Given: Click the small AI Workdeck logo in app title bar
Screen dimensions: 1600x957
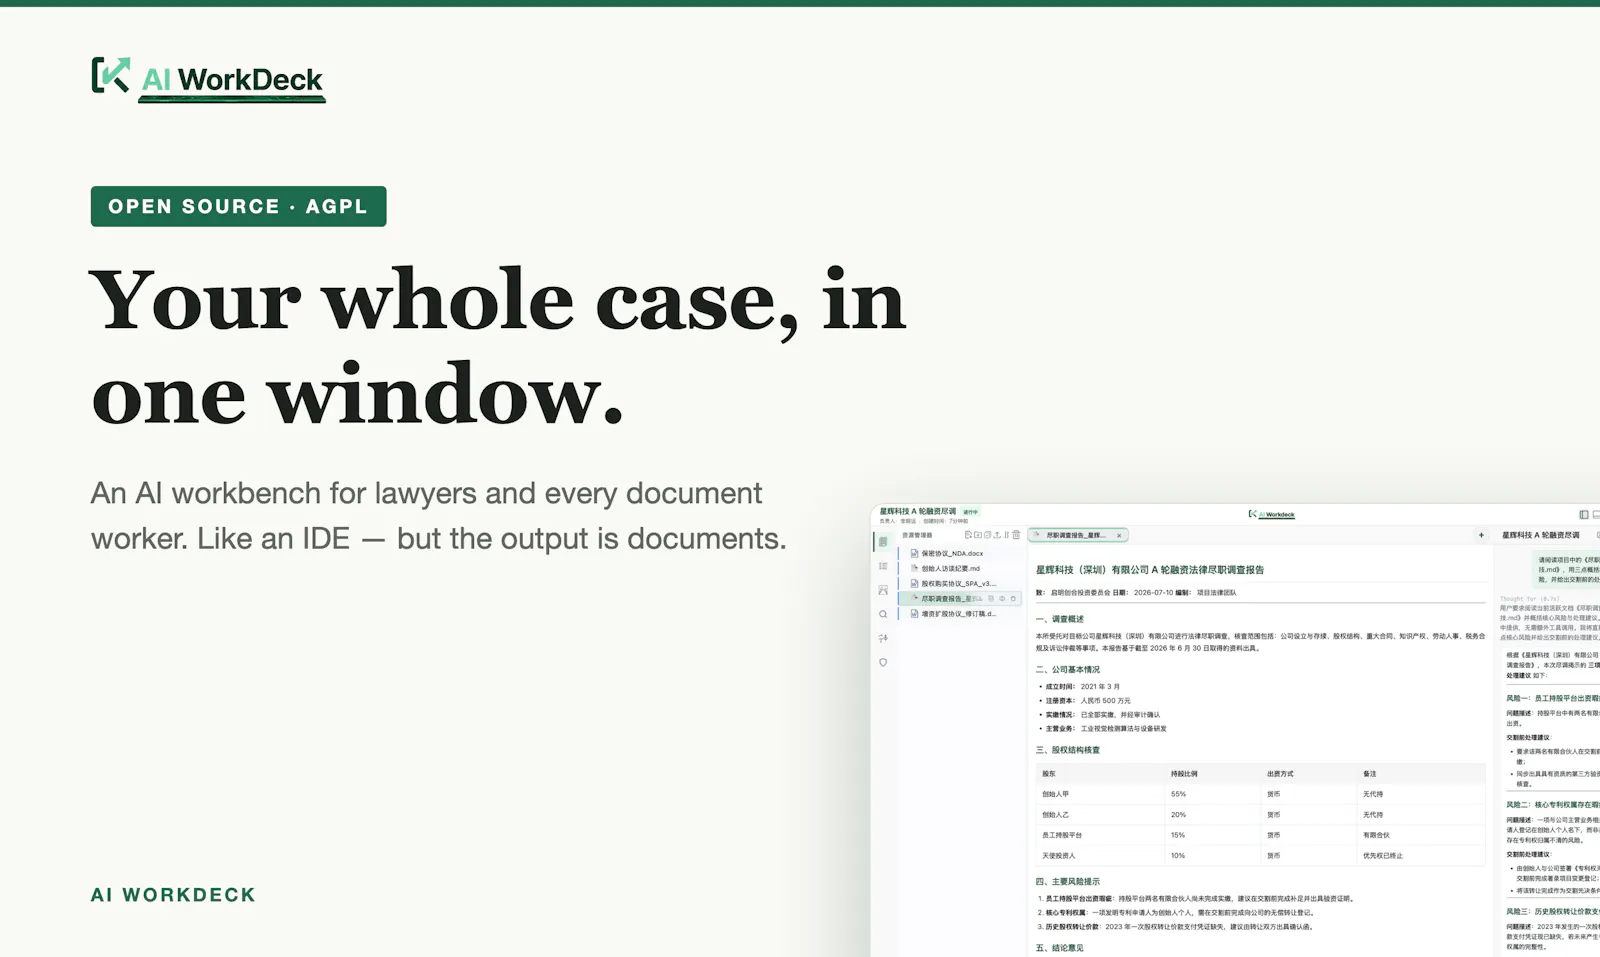Looking at the screenshot, I should click(1271, 514).
